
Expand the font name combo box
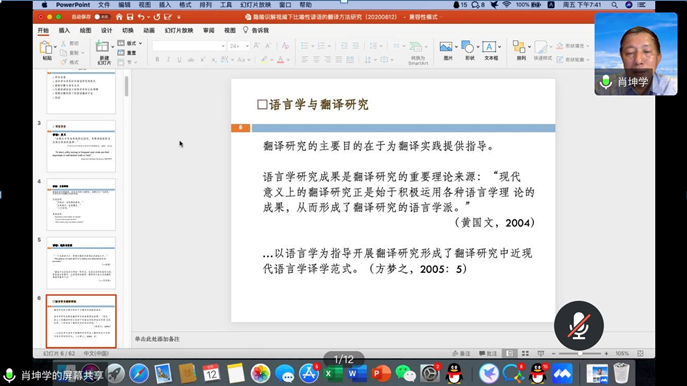pyautogui.click(x=189, y=46)
